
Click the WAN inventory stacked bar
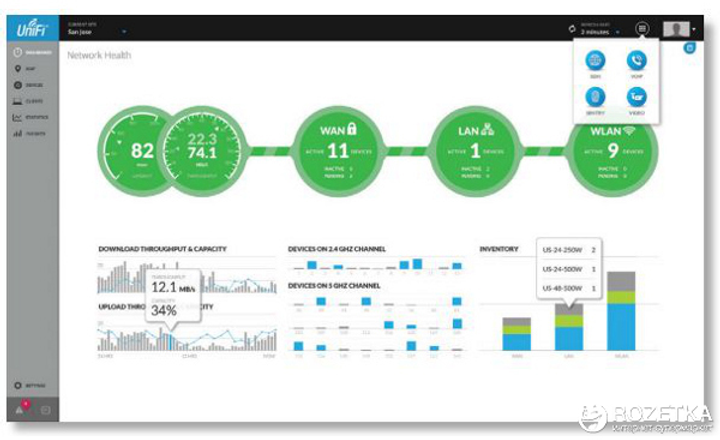pyautogui.click(x=517, y=334)
